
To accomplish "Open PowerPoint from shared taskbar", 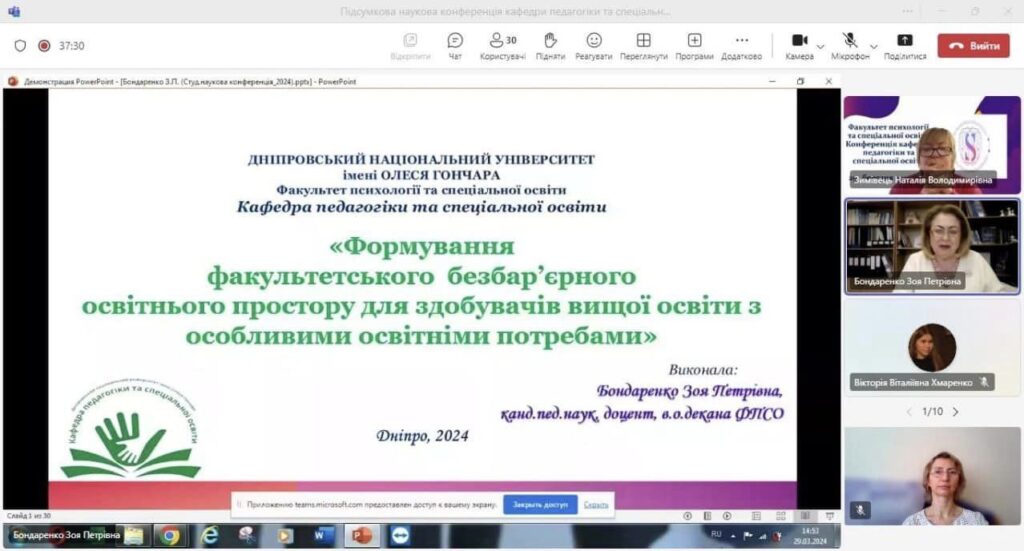I will coord(361,536).
